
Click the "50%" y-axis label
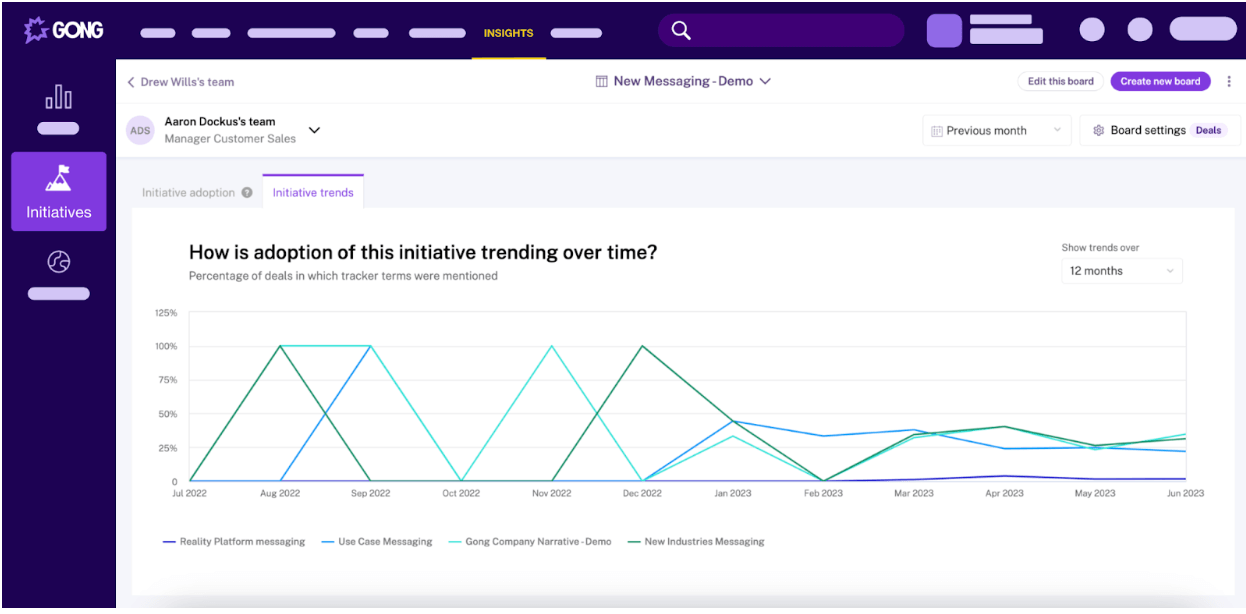click(x=168, y=414)
